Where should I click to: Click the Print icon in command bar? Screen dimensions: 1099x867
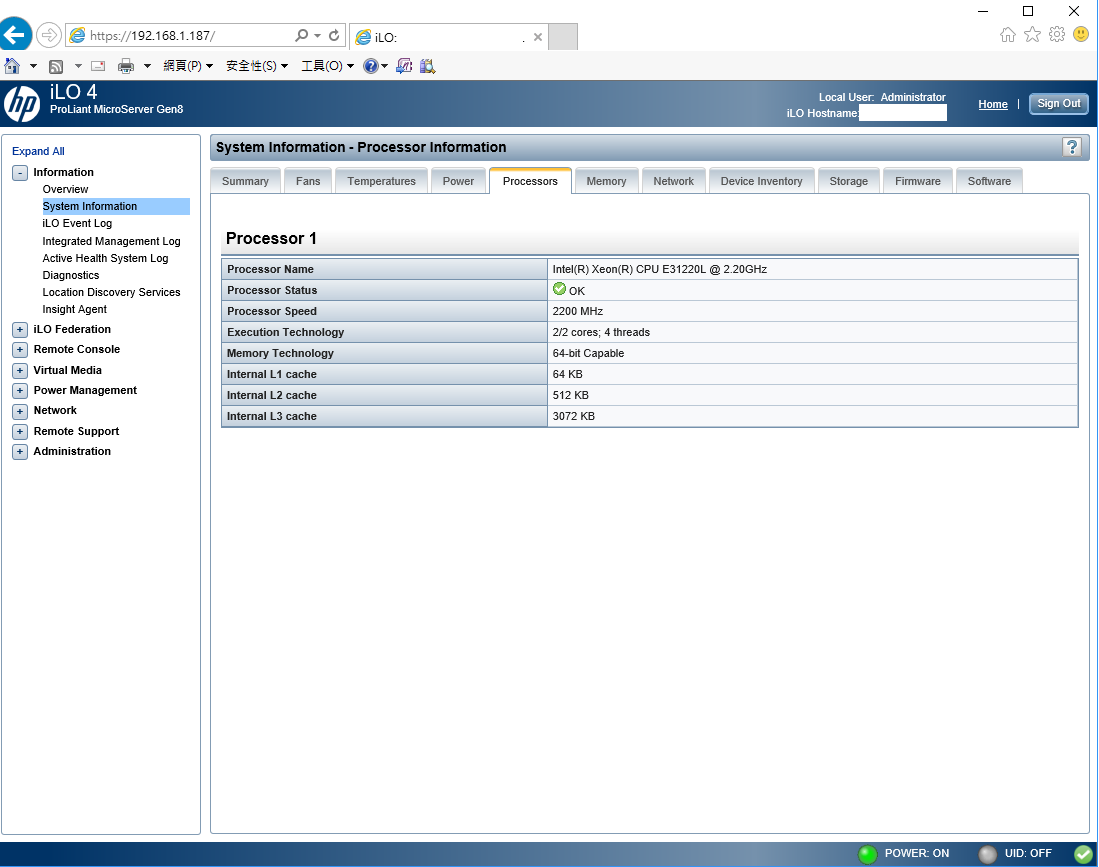tap(126, 66)
